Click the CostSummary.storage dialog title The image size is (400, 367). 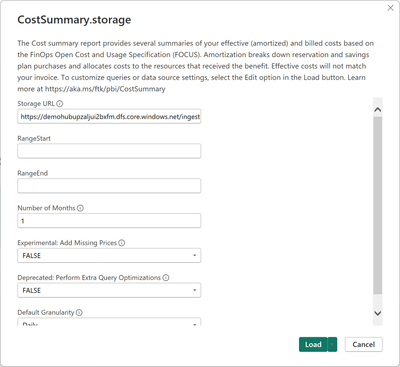(74, 20)
